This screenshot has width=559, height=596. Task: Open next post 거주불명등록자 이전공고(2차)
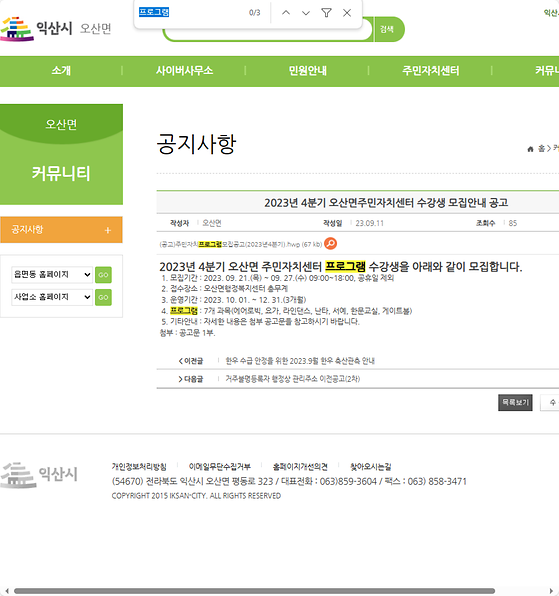(x=293, y=379)
